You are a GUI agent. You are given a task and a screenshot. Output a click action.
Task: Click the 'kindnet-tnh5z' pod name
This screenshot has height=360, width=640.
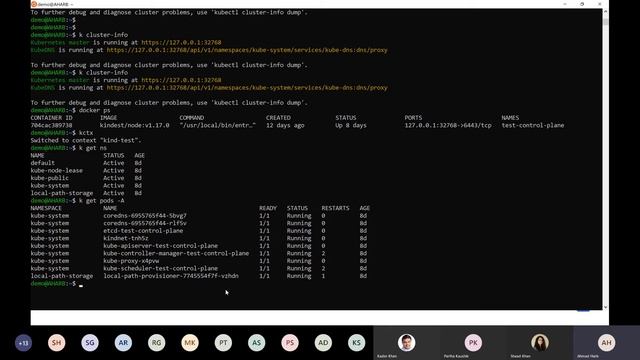(x=126, y=238)
